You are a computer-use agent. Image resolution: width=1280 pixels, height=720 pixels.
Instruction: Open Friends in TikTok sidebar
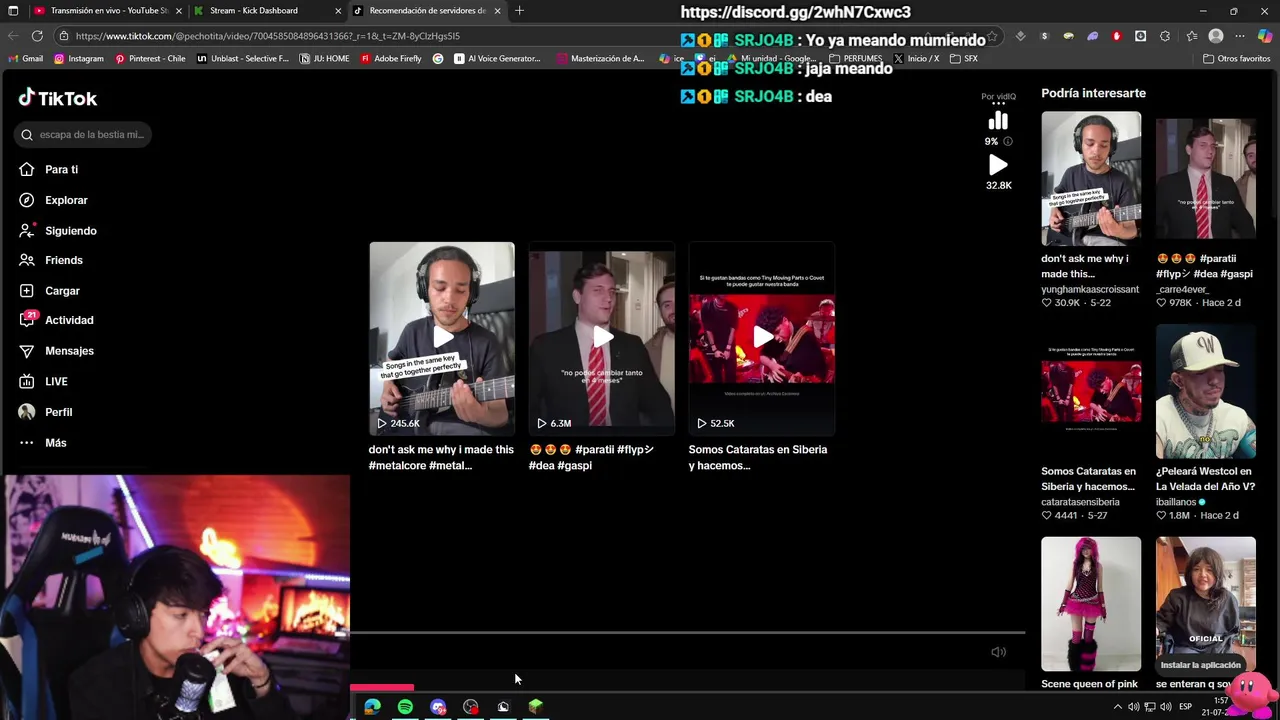click(x=63, y=260)
